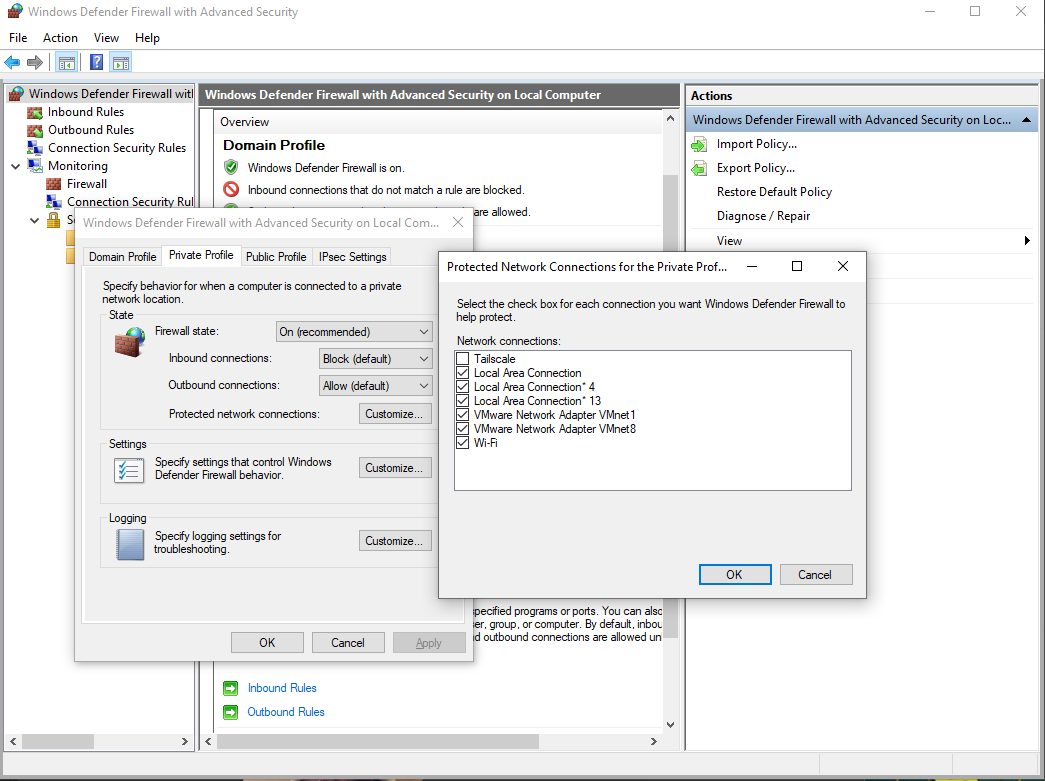Enable the Tailscale connection checkbox
The height and width of the screenshot is (781, 1045).
click(x=463, y=359)
